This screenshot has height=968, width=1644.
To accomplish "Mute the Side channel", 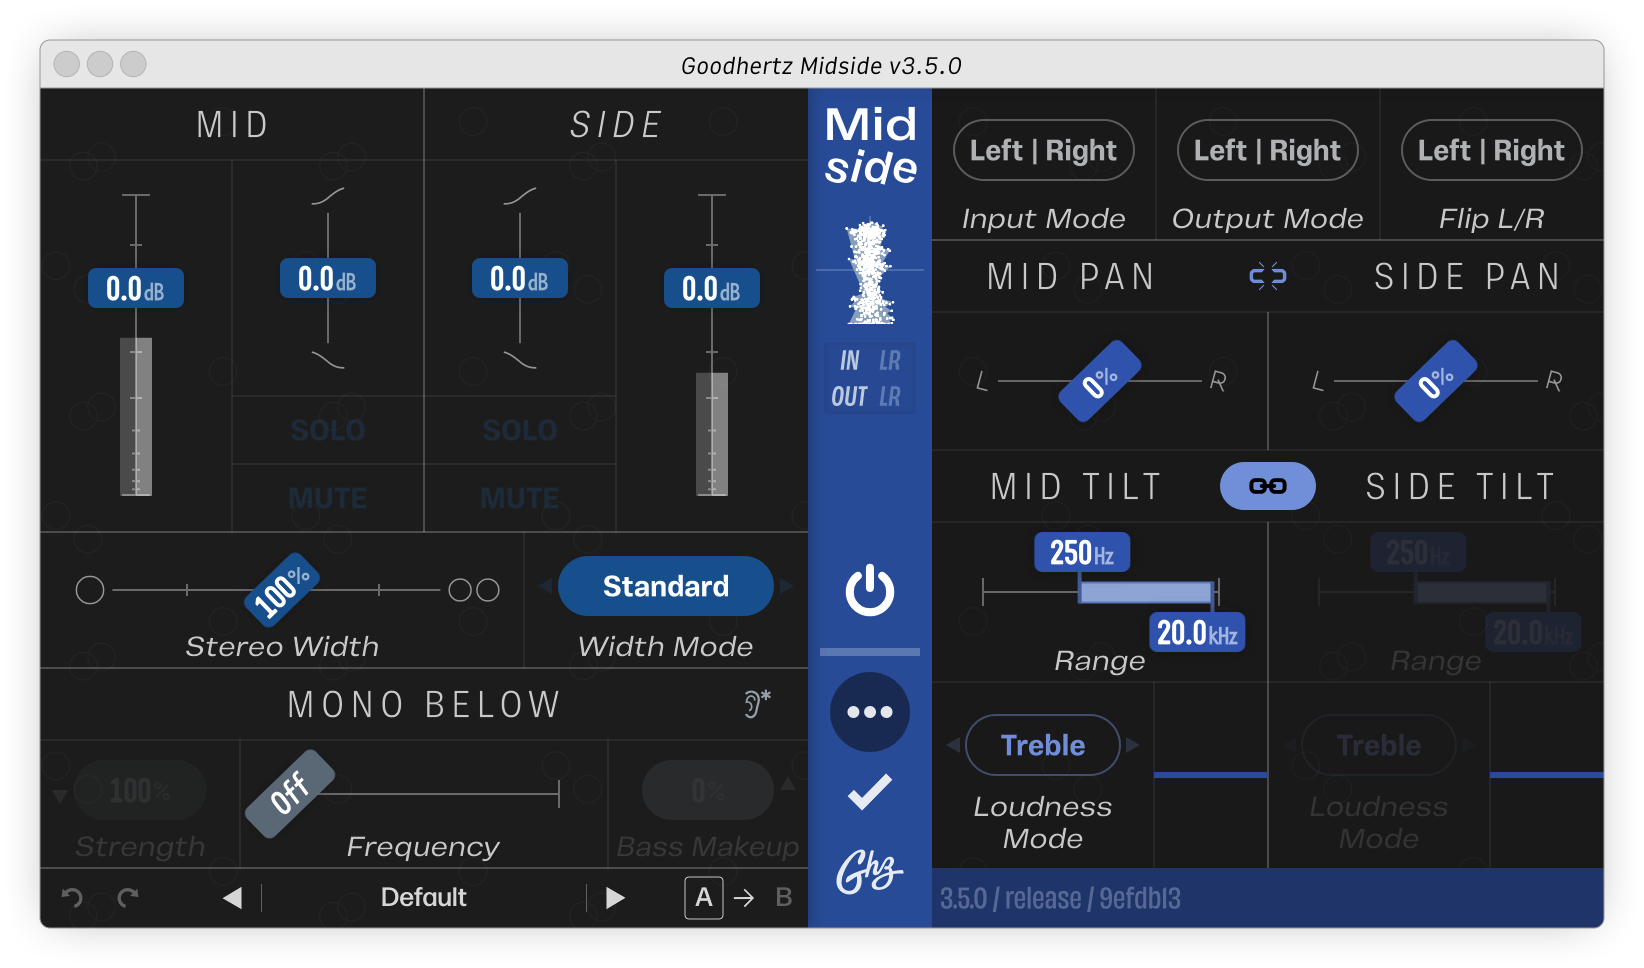I will [x=520, y=498].
